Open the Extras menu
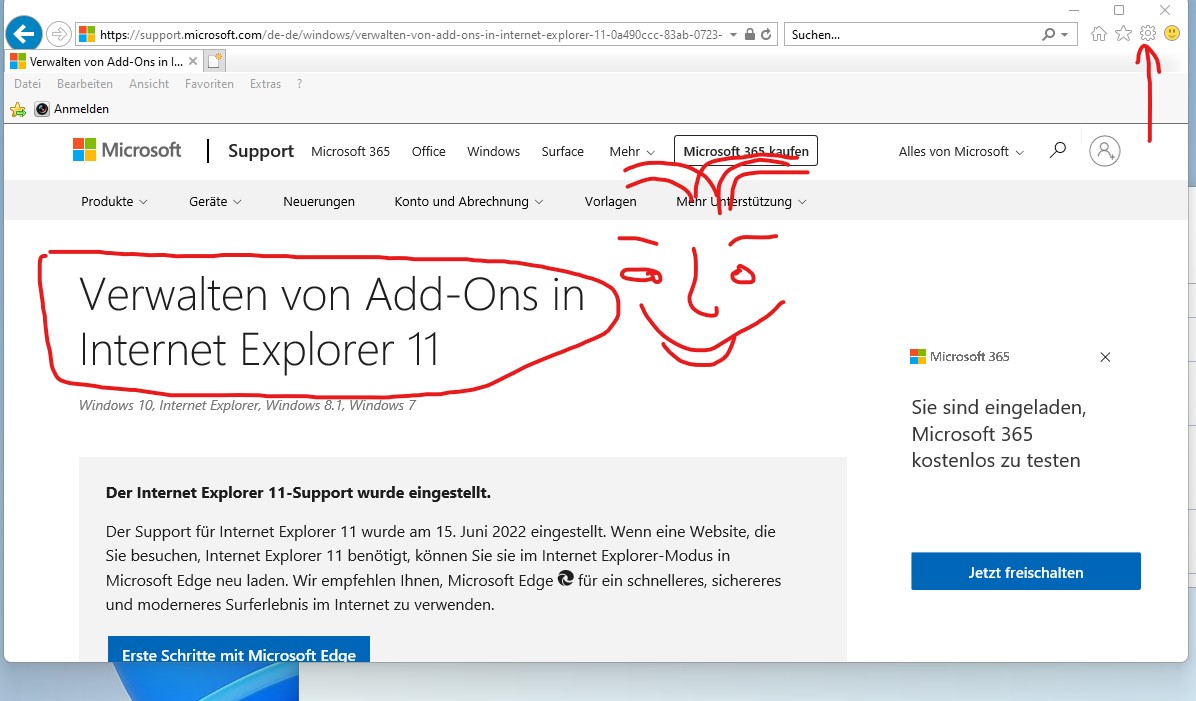The image size is (1196, 701). point(265,84)
